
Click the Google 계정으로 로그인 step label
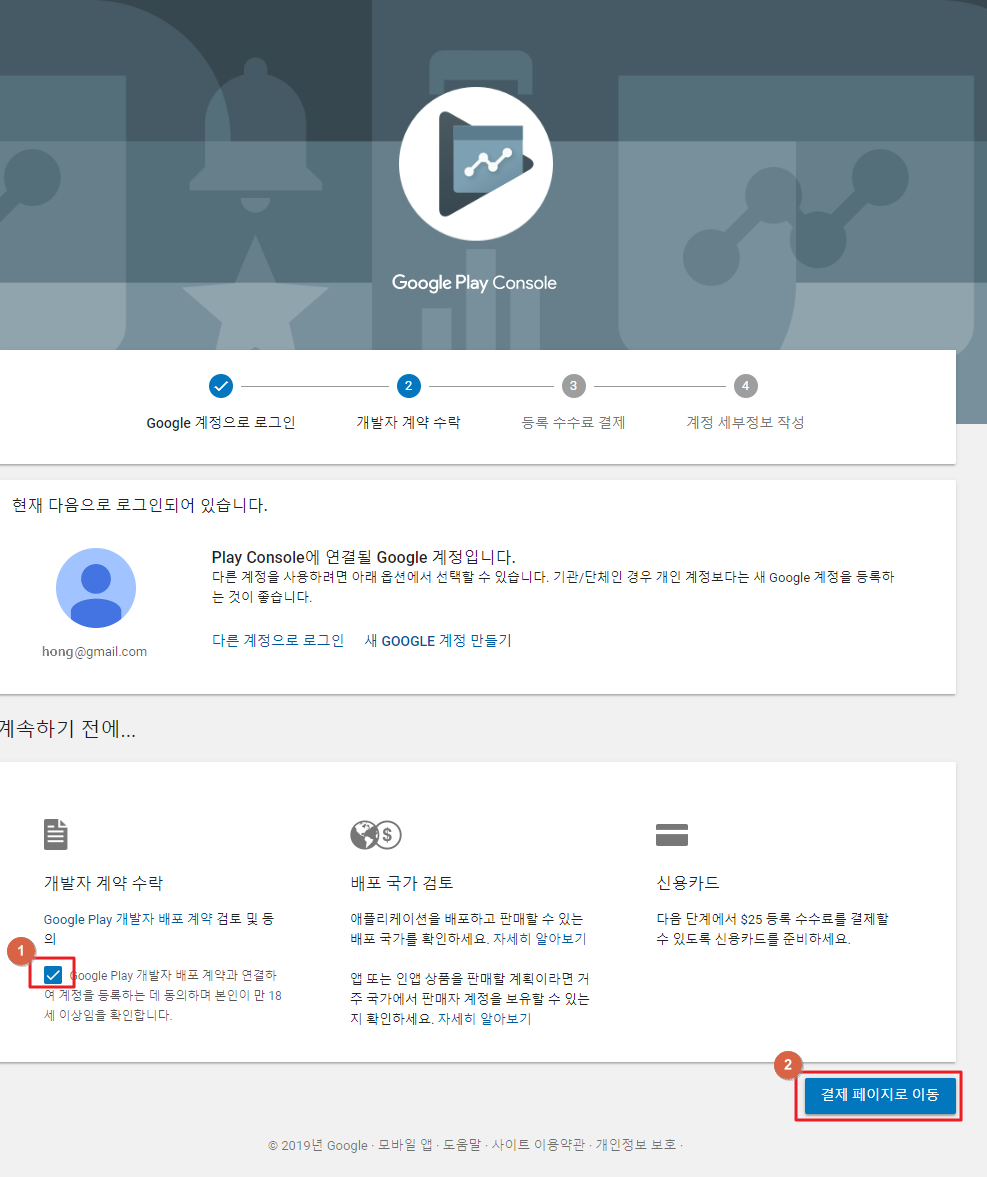coord(221,423)
